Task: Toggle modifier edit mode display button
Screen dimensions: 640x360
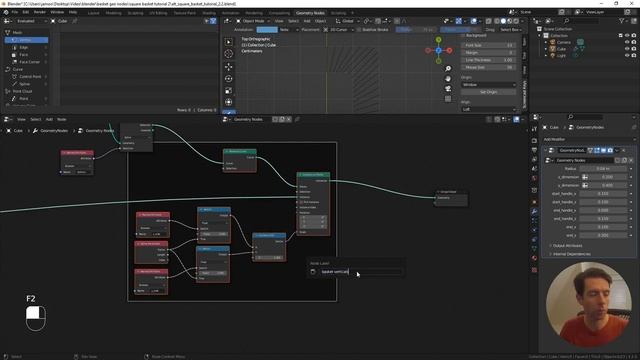Action: tap(597, 150)
